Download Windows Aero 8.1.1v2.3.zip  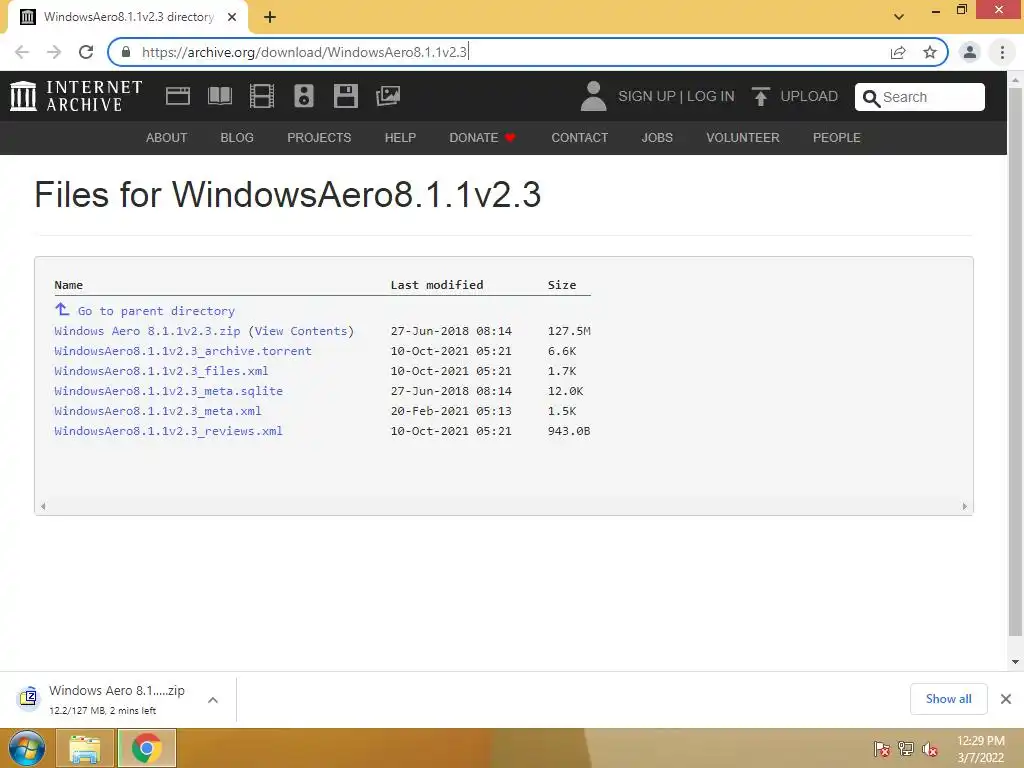[x=148, y=331]
